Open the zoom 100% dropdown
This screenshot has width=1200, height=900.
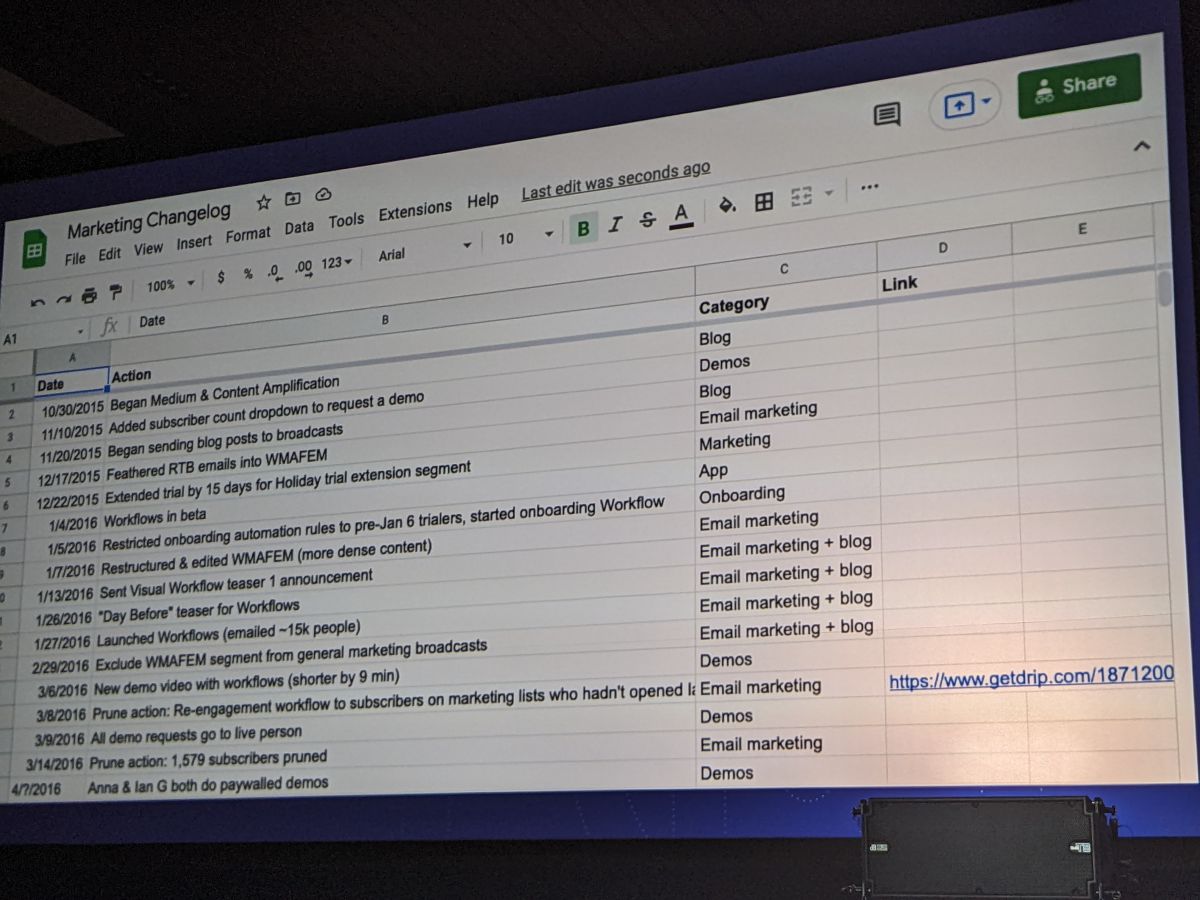[170, 285]
